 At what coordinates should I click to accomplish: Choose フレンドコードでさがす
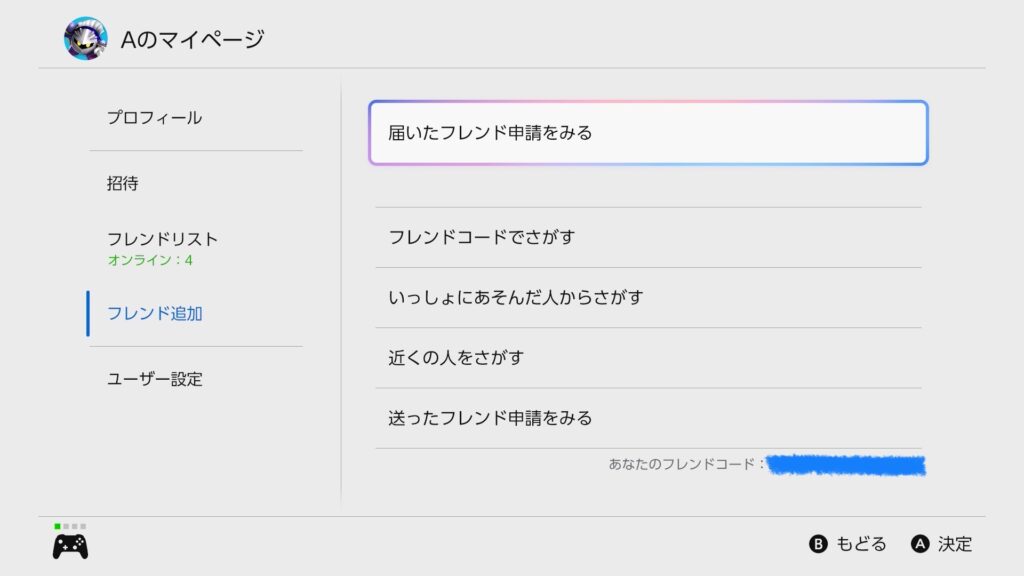[x=648, y=238]
